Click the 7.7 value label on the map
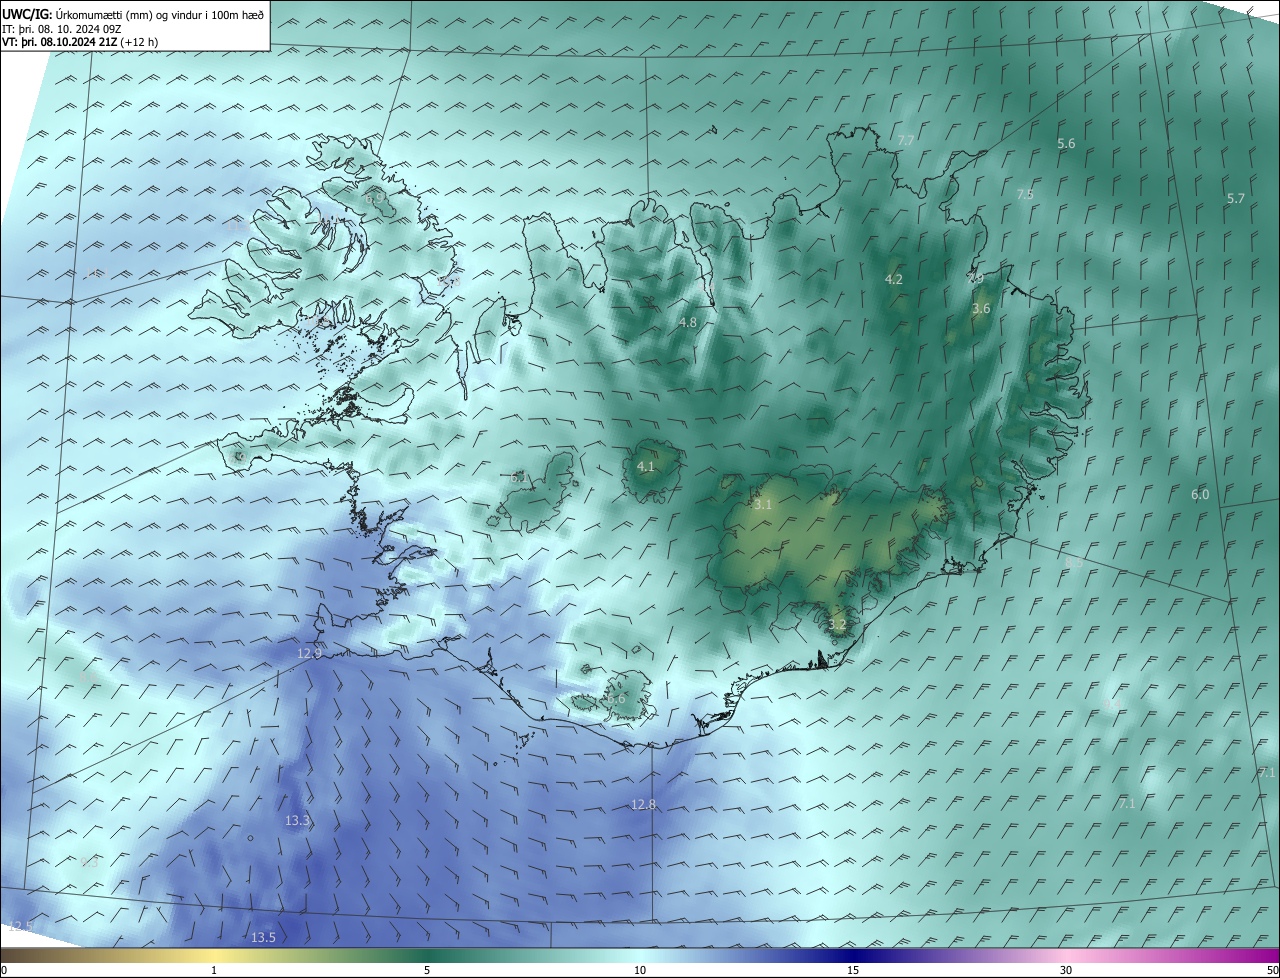 (906, 141)
